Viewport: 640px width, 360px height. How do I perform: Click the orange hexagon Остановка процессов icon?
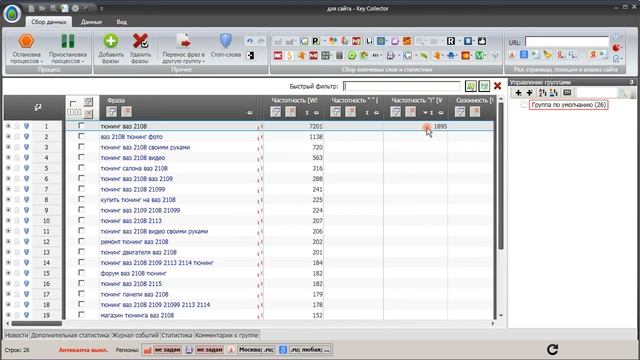[x=26, y=41]
